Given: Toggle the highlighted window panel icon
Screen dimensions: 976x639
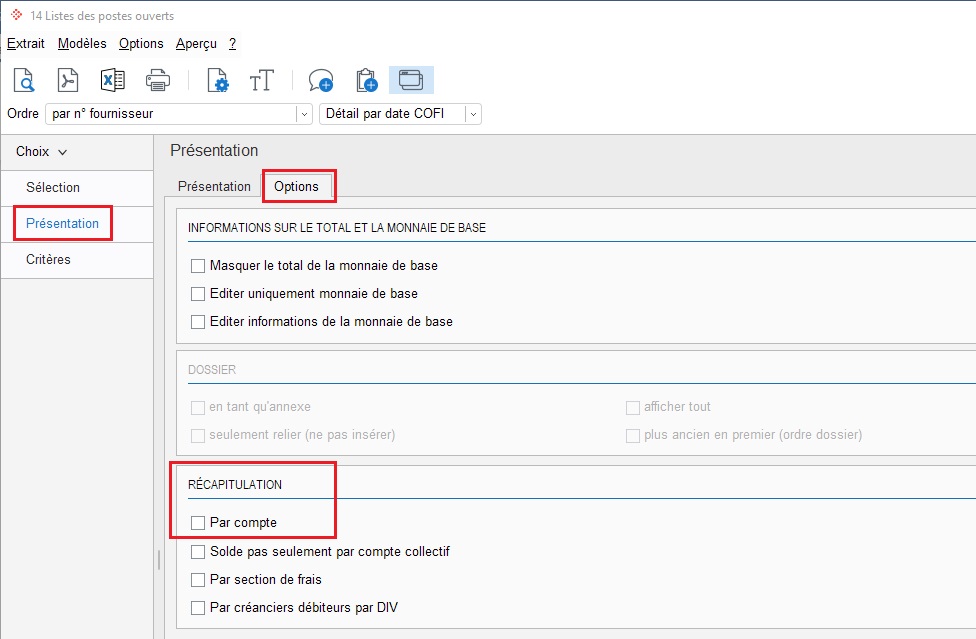Looking at the screenshot, I should 411,80.
